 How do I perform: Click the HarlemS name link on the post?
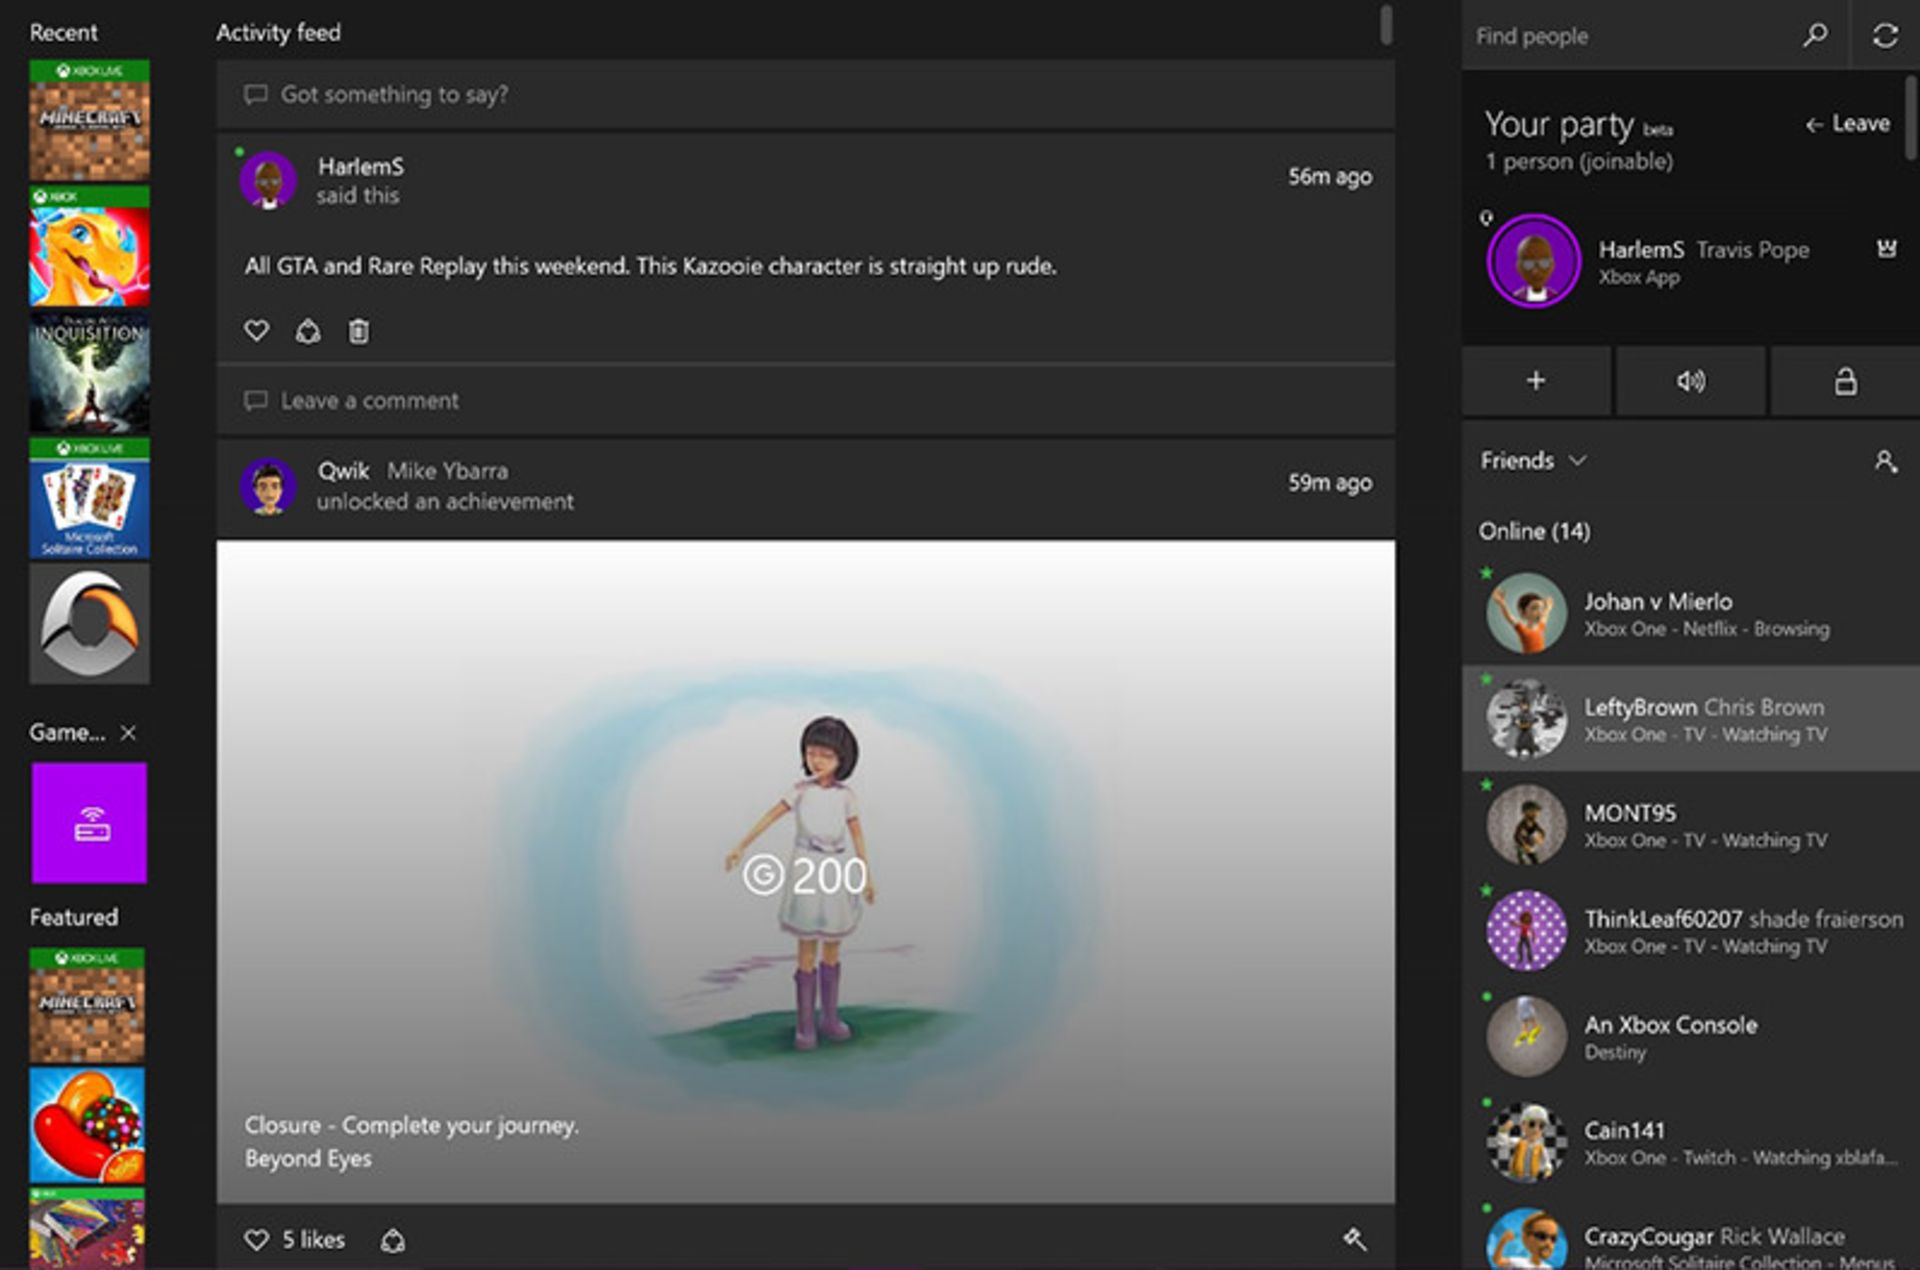click(x=360, y=166)
